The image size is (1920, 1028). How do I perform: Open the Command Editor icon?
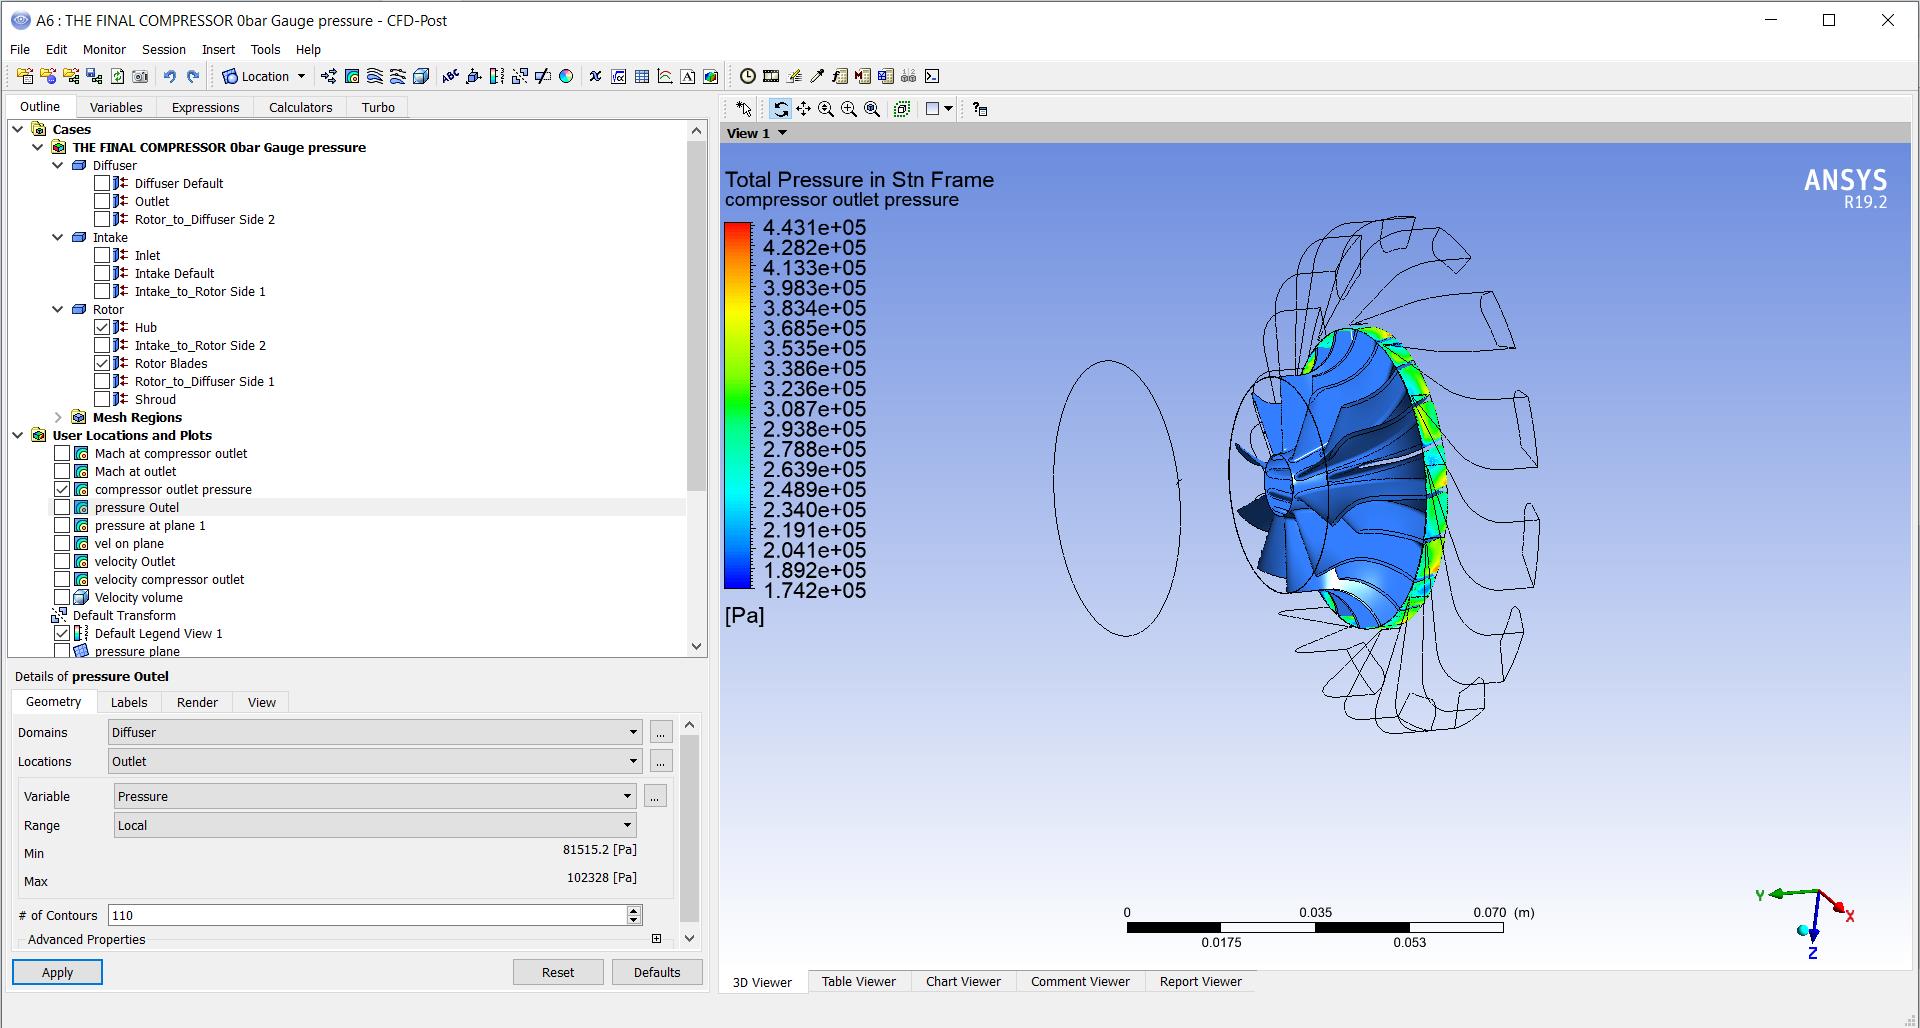click(x=932, y=76)
